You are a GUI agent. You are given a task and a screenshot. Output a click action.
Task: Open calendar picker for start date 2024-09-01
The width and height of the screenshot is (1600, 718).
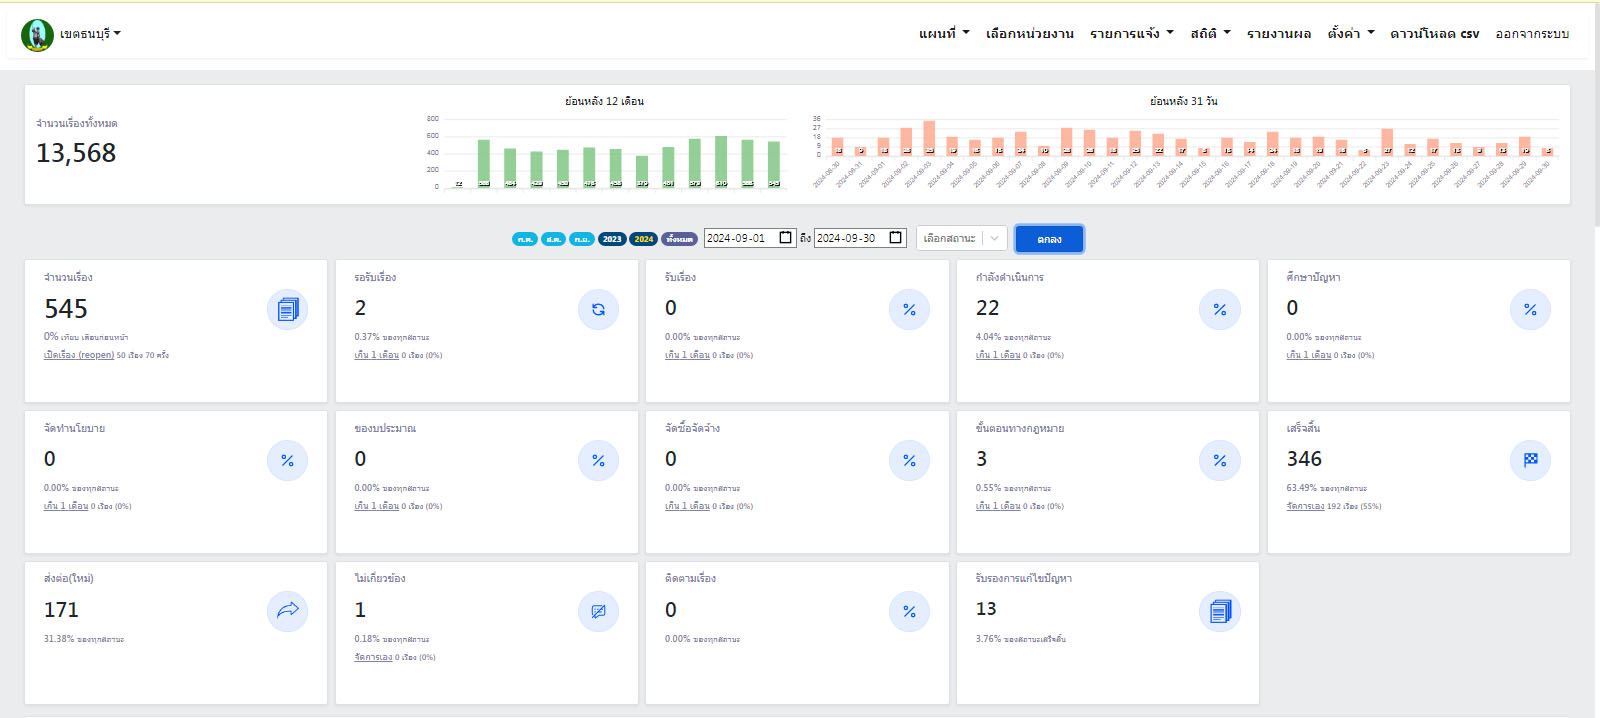(x=786, y=238)
